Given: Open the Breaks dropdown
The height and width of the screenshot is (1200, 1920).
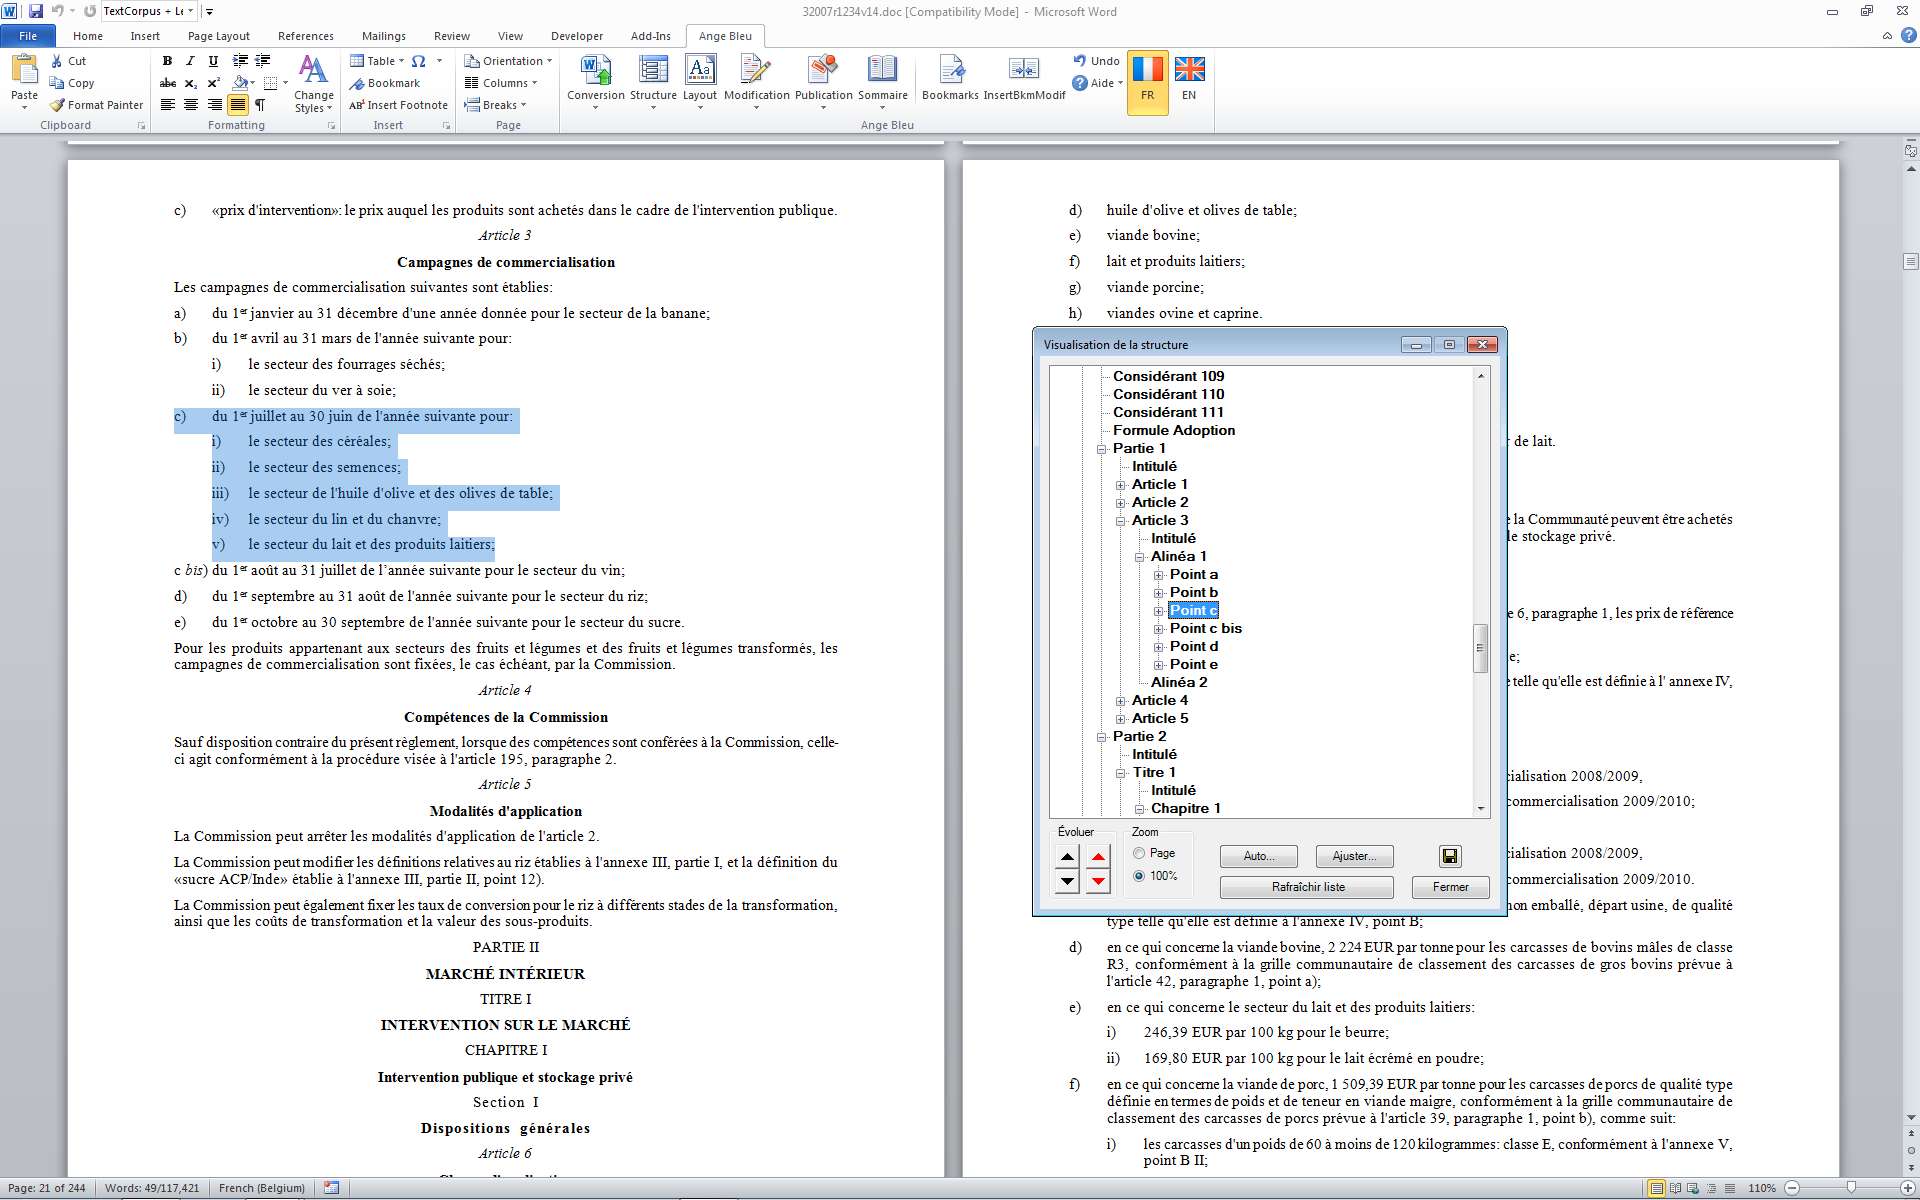Looking at the screenshot, I should coord(495,105).
